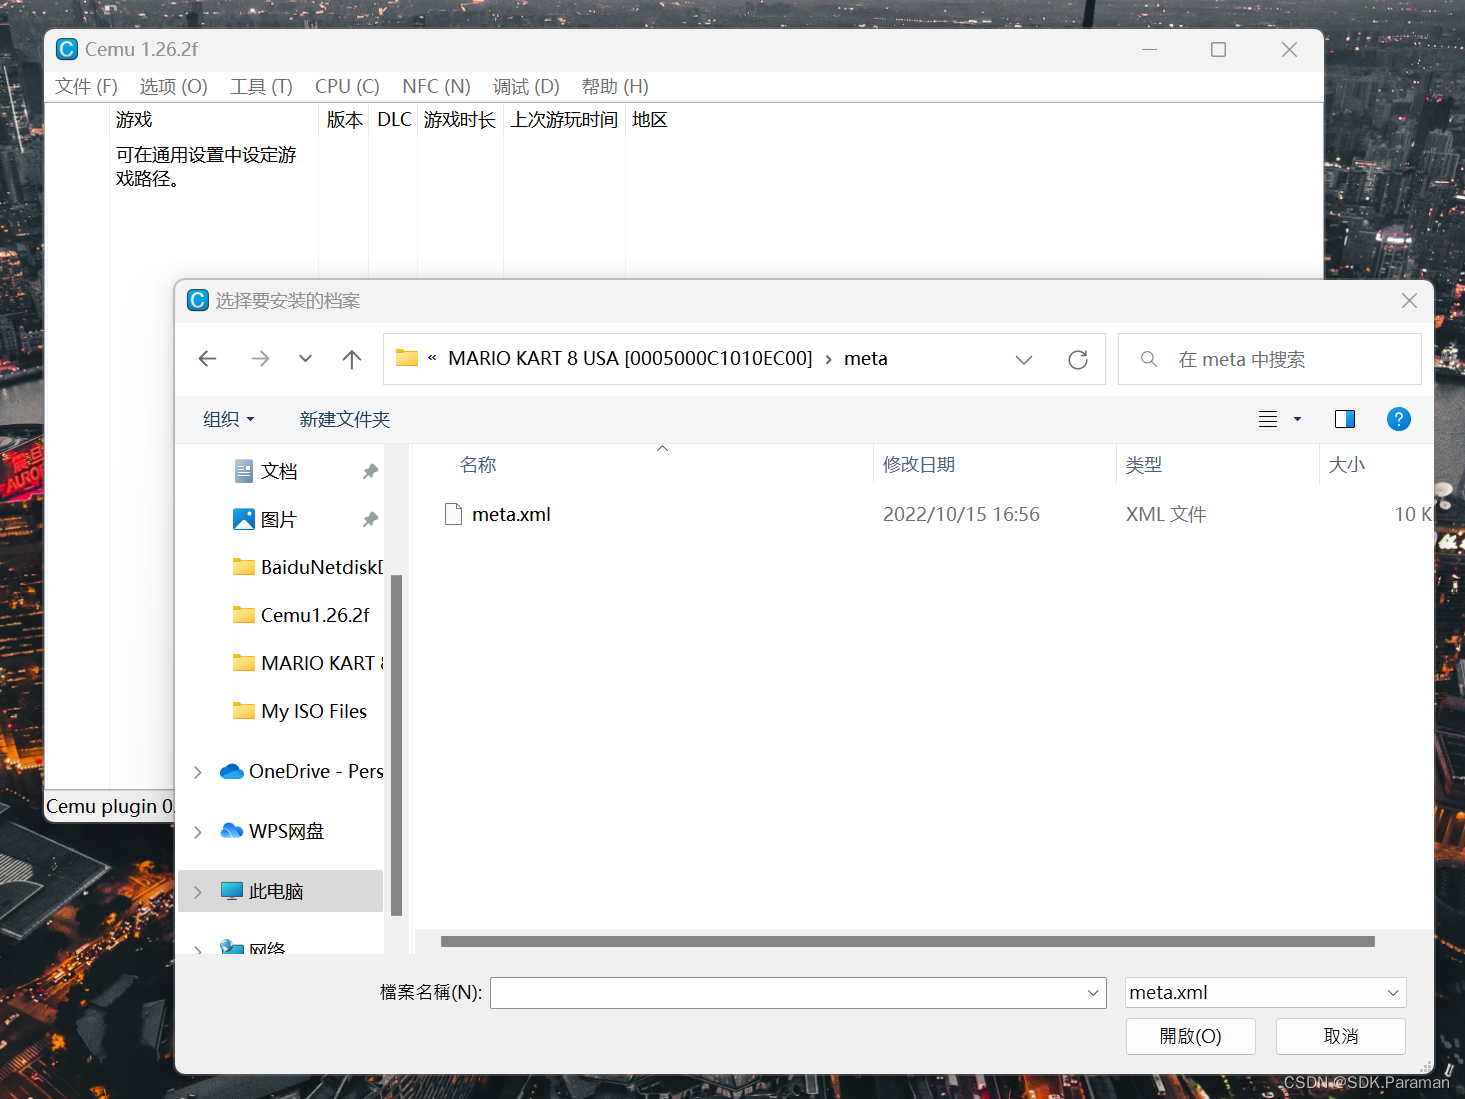Go back with the left arrow button
The height and width of the screenshot is (1099, 1465).
coord(208,359)
